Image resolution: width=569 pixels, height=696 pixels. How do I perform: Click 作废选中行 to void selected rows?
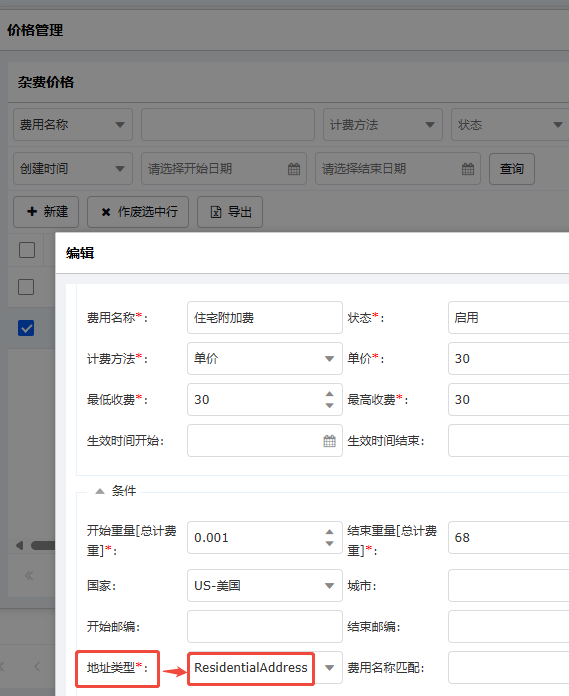click(138, 212)
